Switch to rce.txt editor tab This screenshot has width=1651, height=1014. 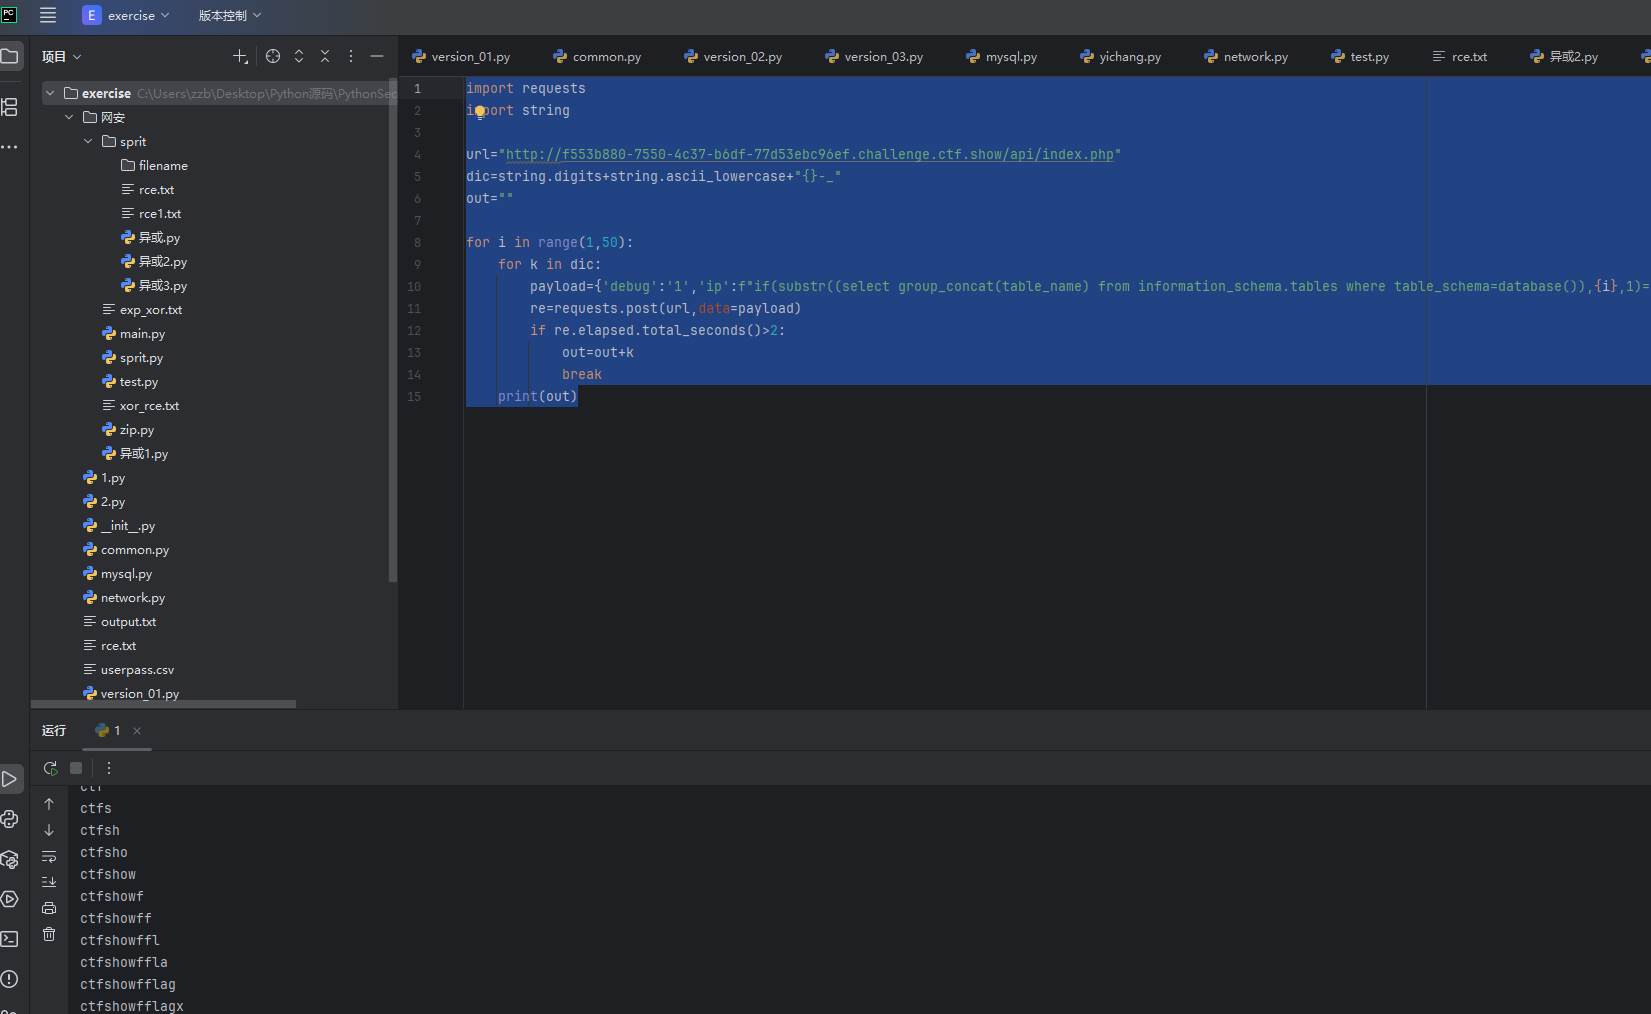point(1460,57)
